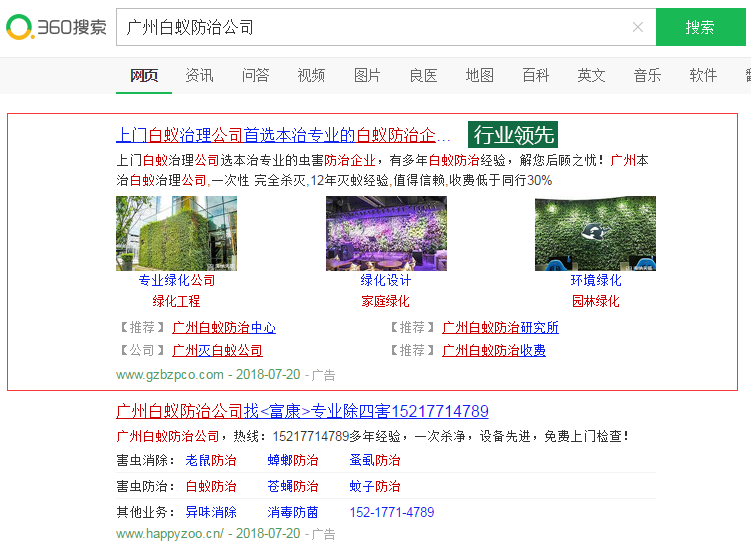The width and height of the screenshot is (751, 551).
Task: Click the 专业绿化公司 link
Action: click(x=177, y=280)
